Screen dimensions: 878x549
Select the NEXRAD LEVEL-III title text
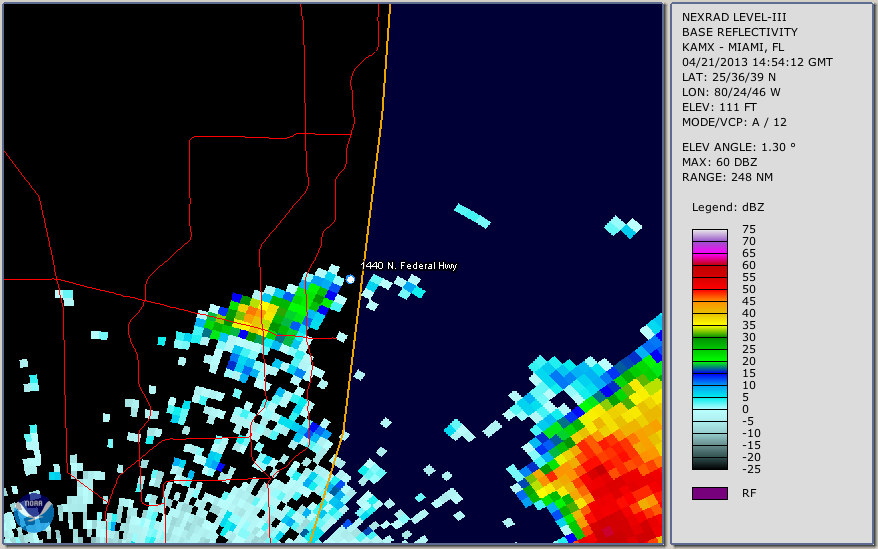pyautogui.click(x=734, y=17)
